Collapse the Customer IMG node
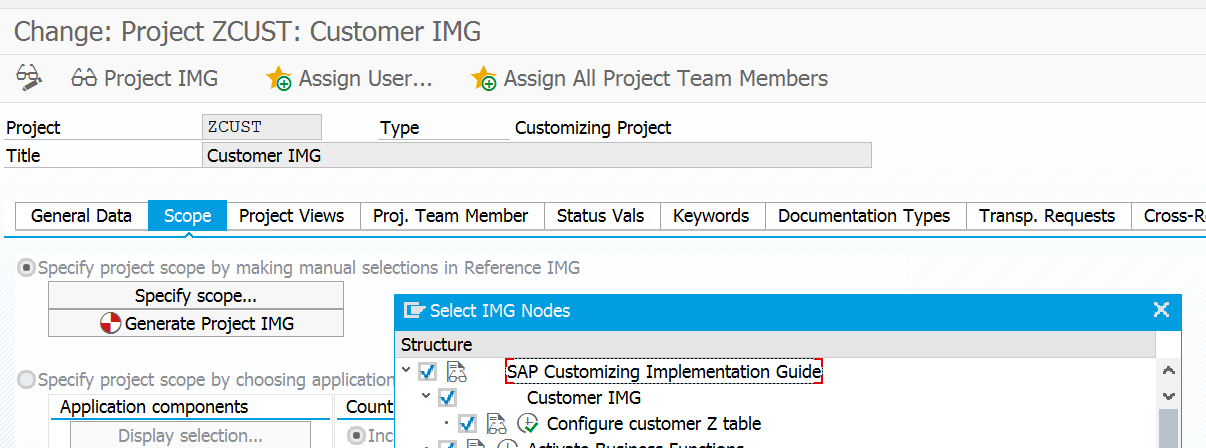This screenshot has height=448, width=1206. [426, 397]
